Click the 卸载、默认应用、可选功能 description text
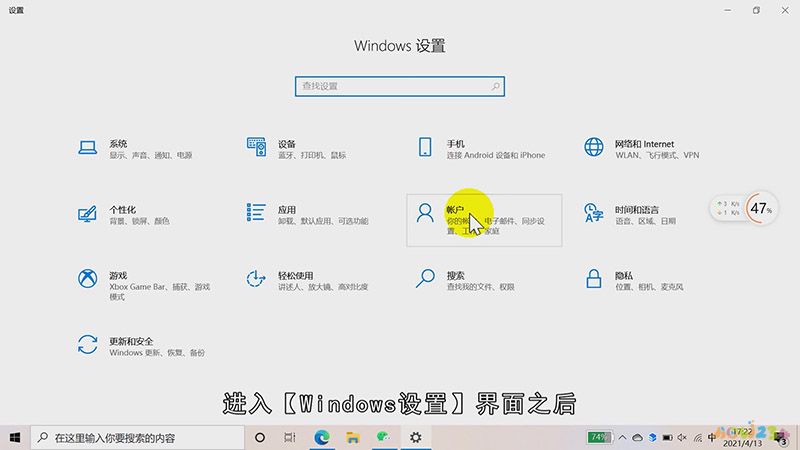Screen dimensions: 800x450 (x=323, y=221)
